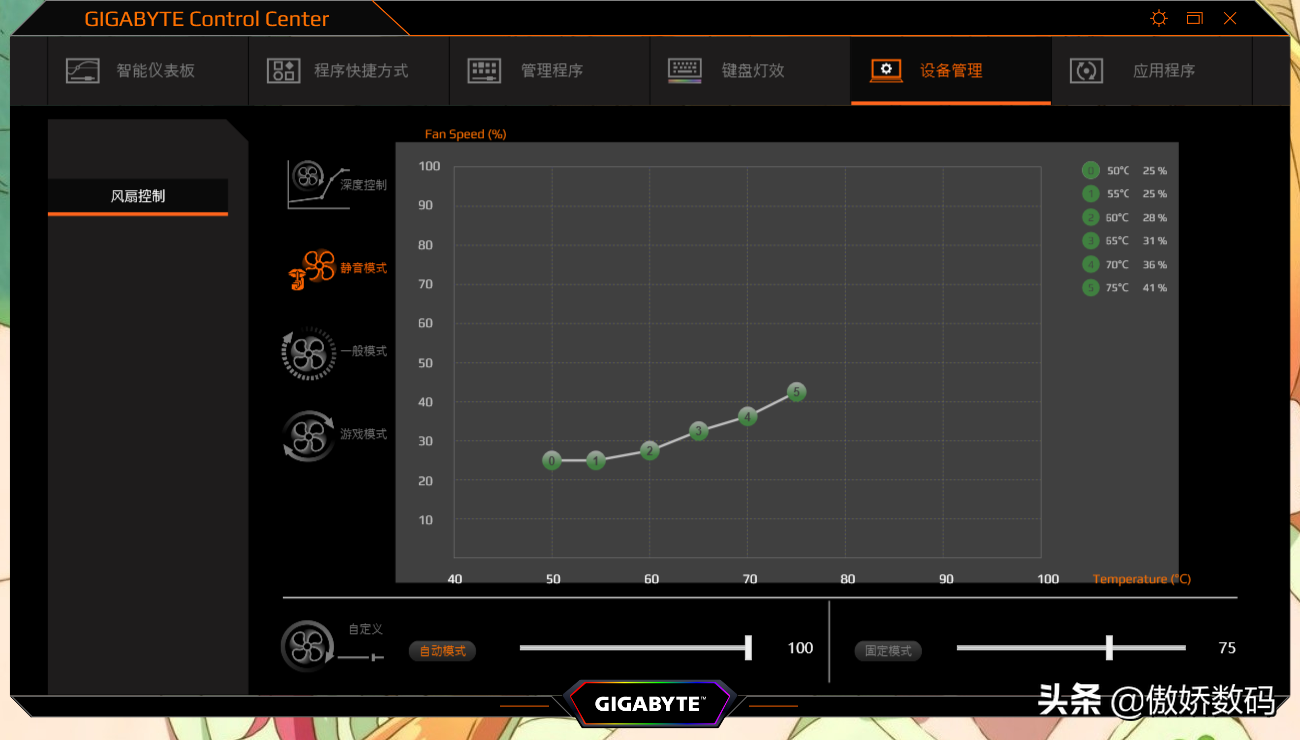
Task: Enable 固定模式 fixed mode
Action: coord(888,651)
